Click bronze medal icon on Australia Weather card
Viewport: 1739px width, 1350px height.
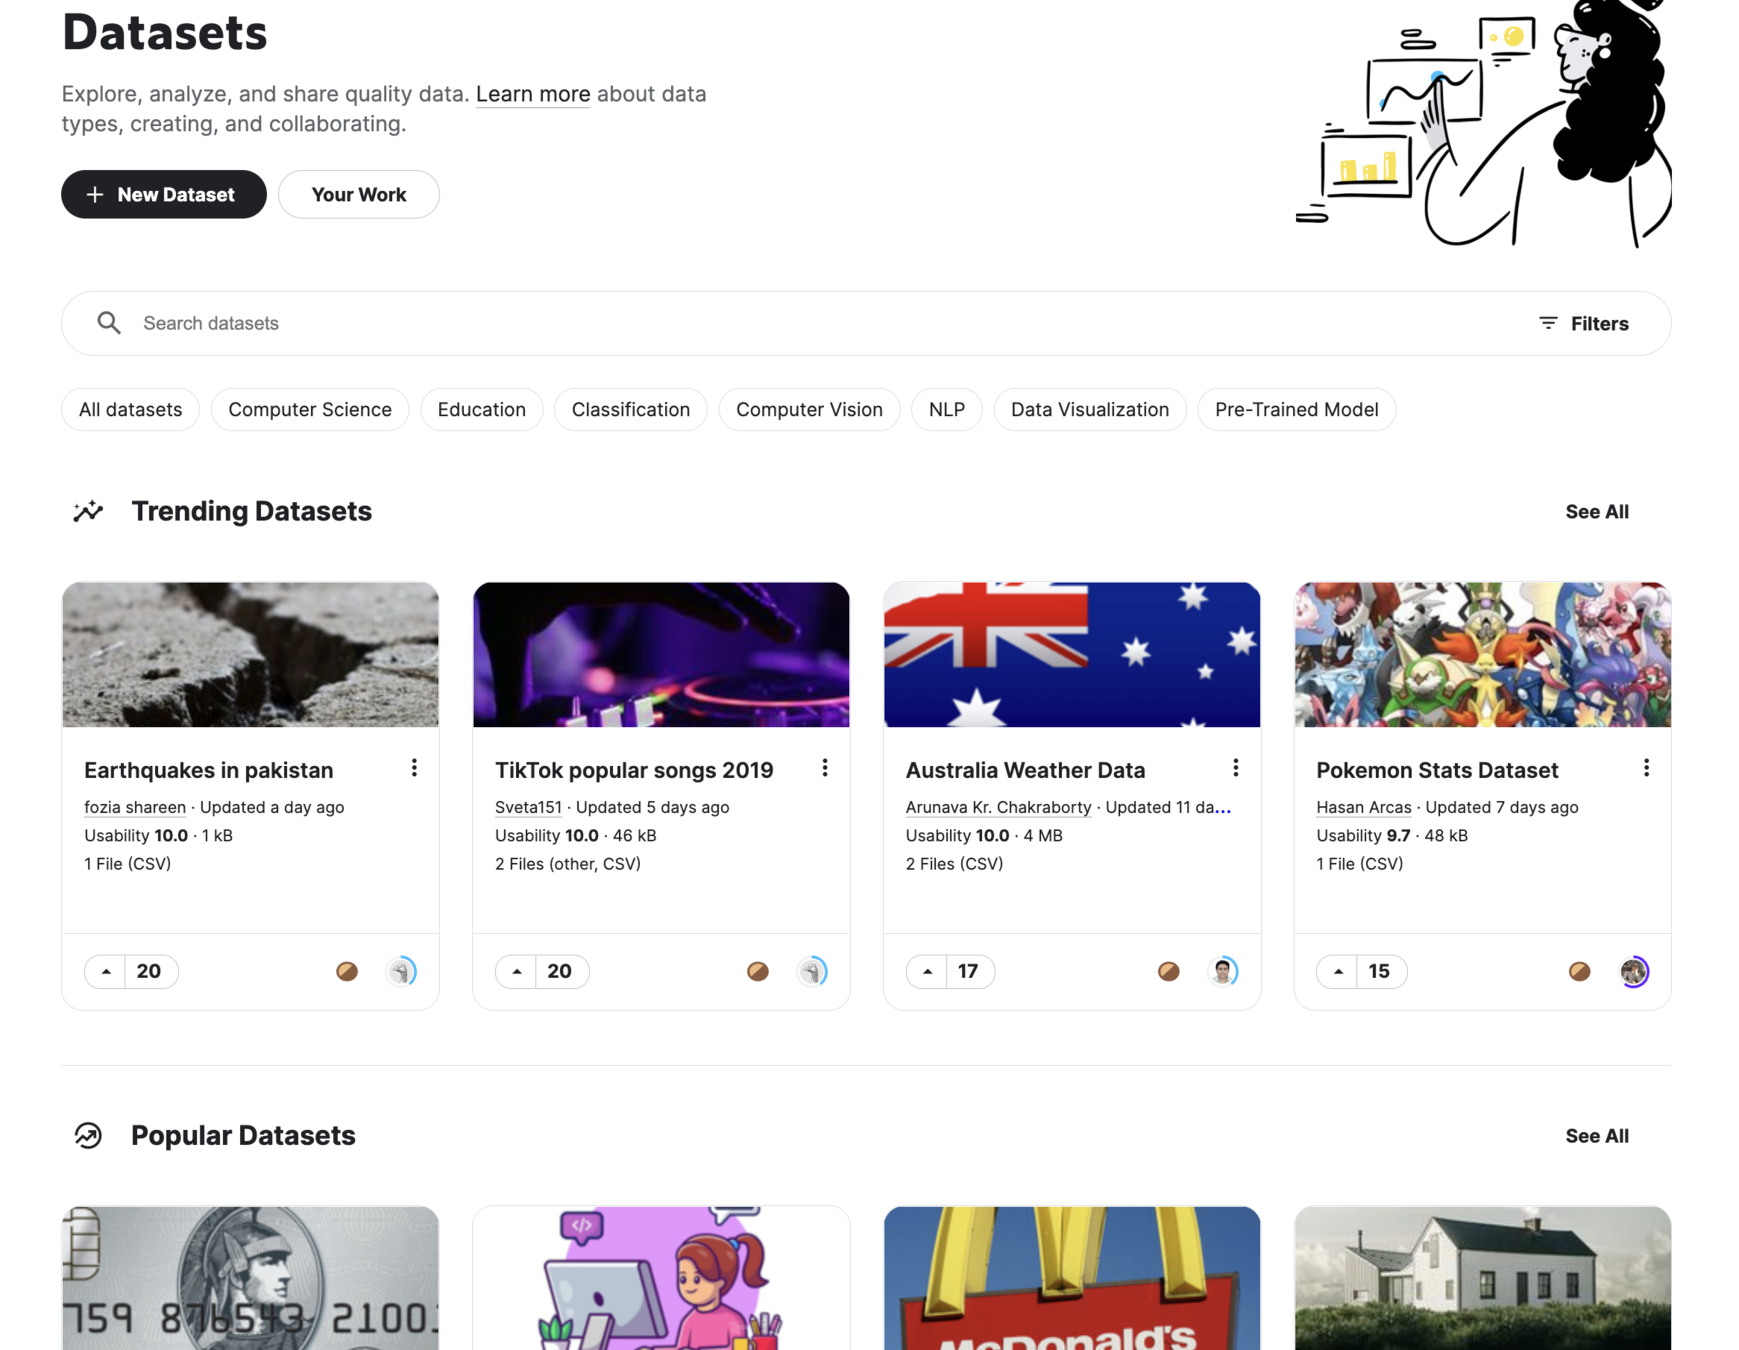point(1169,971)
